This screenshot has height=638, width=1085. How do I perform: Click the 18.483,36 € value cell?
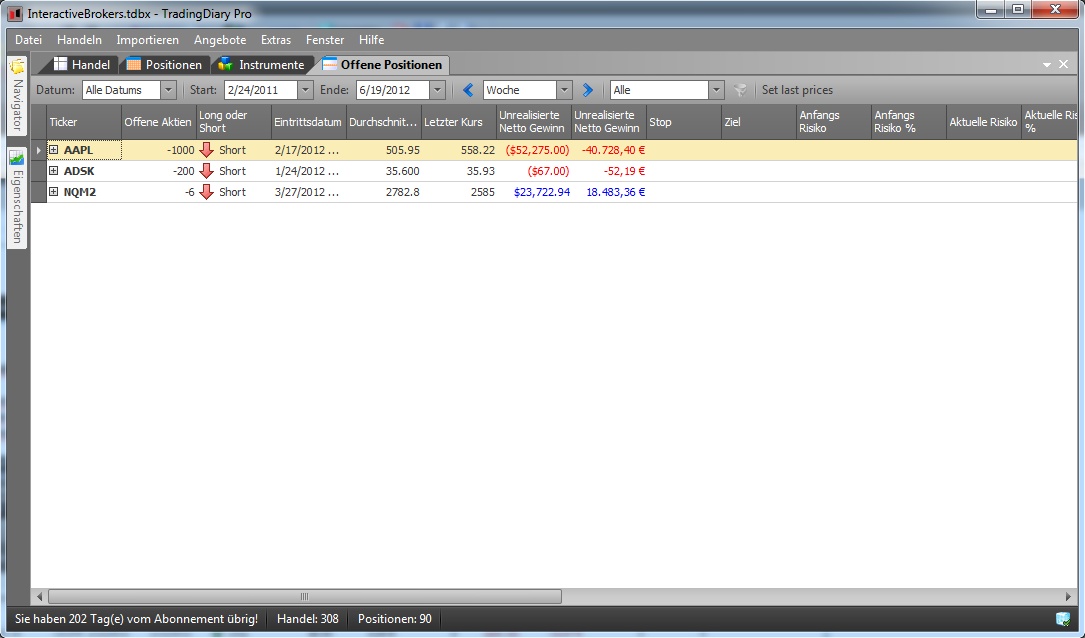coord(609,192)
